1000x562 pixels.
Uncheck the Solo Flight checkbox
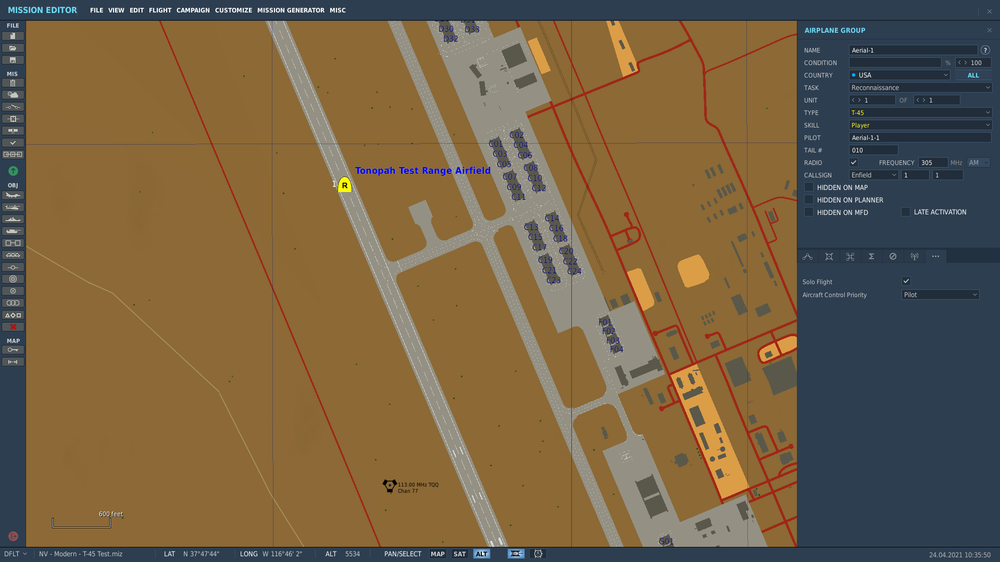(x=906, y=281)
